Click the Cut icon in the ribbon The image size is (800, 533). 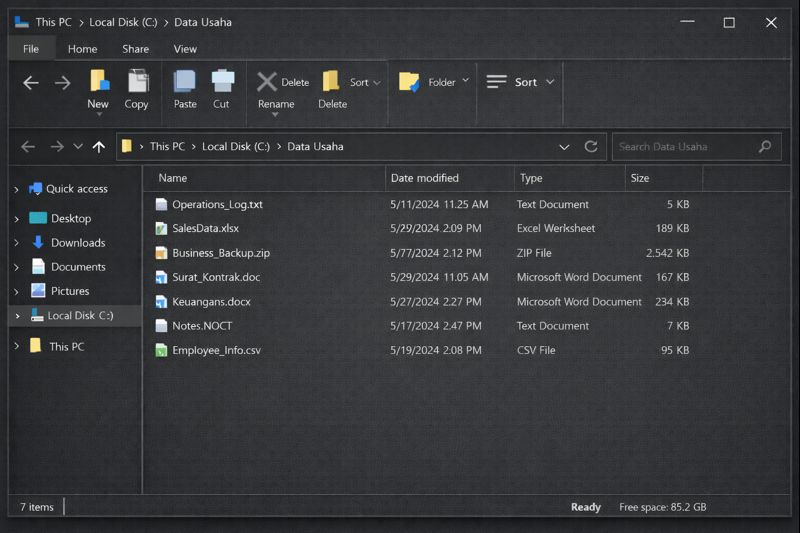tap(222, 82)
